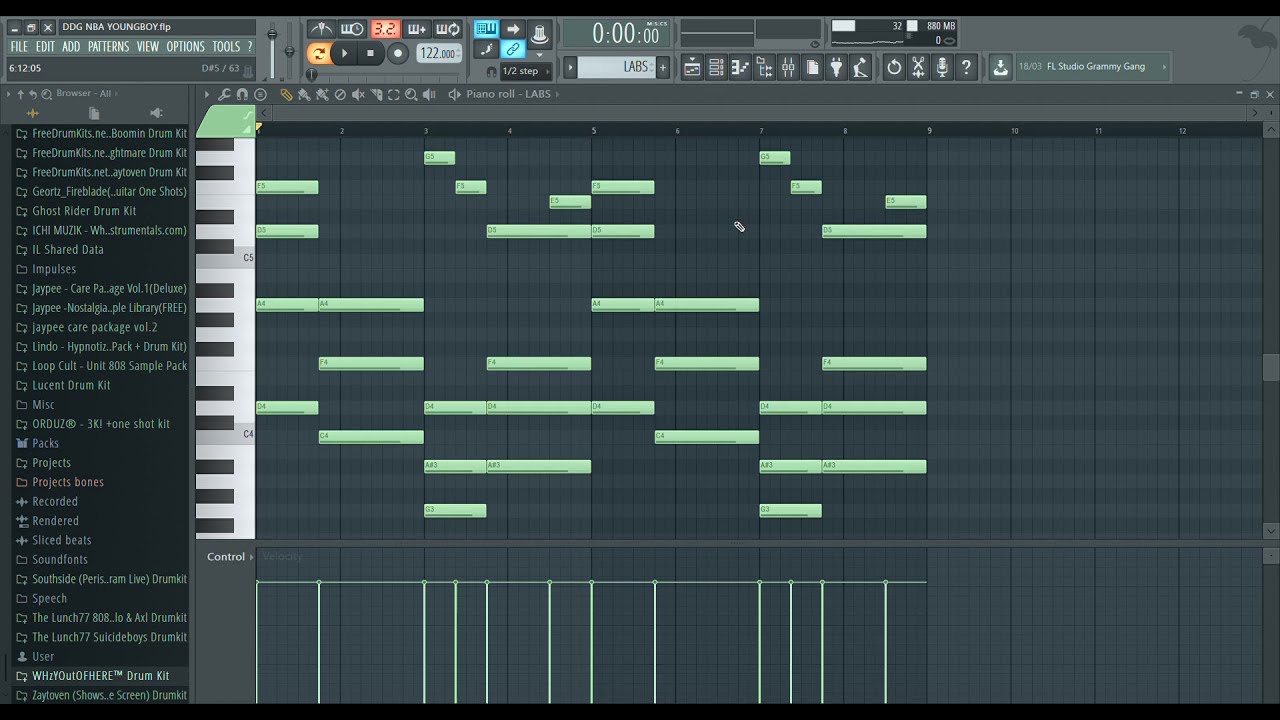
Task: Open the piano roll tools wrench menu
Action: [224, 94]
